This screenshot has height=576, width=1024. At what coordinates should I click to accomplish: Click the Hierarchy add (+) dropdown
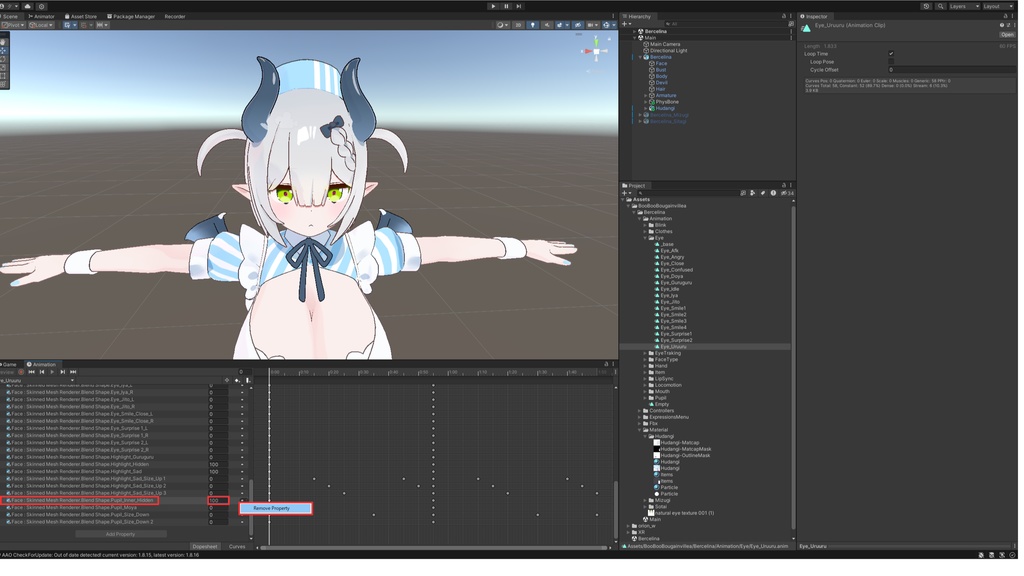pos(626,24)
